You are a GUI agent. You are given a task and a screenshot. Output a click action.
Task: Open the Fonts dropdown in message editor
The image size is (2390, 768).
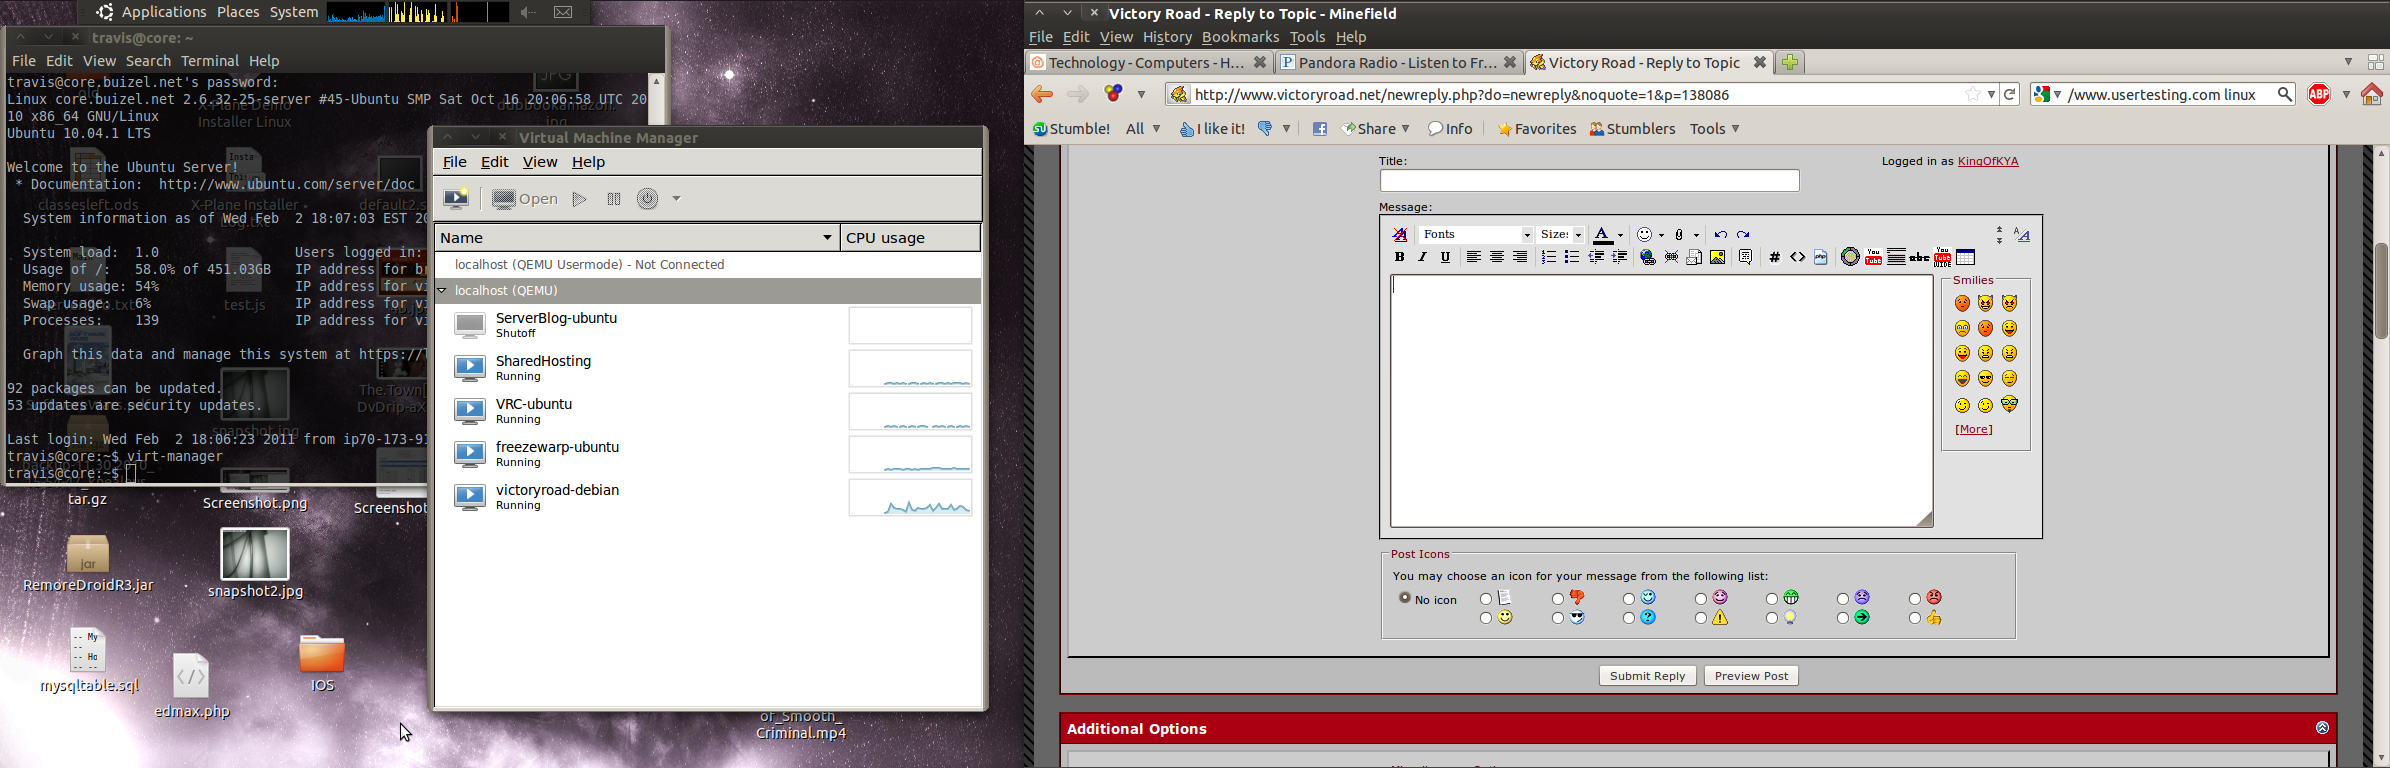(x=1476, y=235)
